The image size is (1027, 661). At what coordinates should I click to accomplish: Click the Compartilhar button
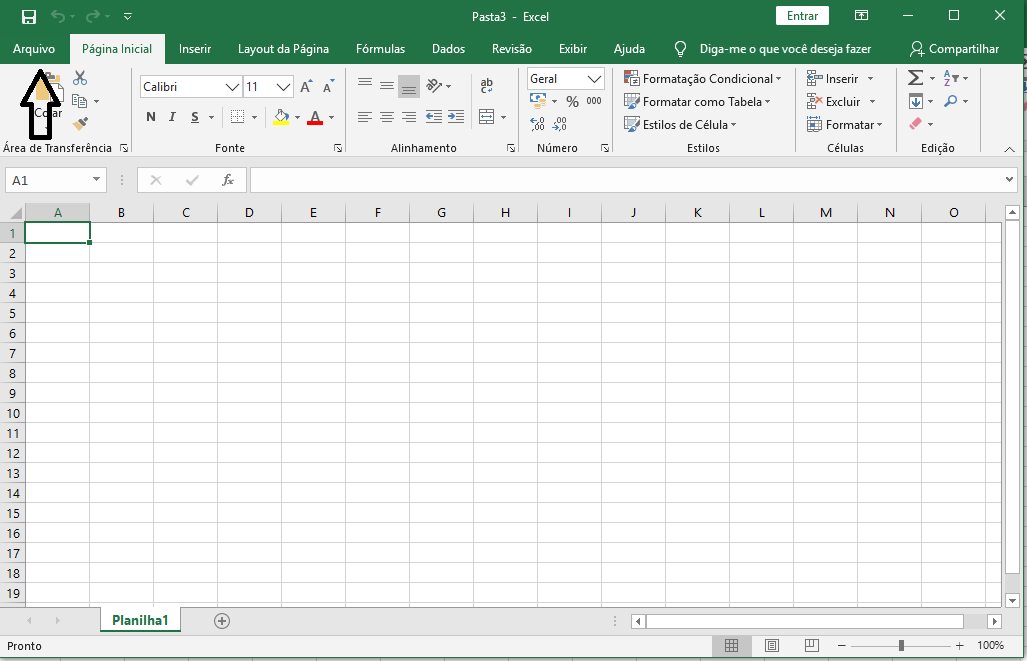pos(954,49)
